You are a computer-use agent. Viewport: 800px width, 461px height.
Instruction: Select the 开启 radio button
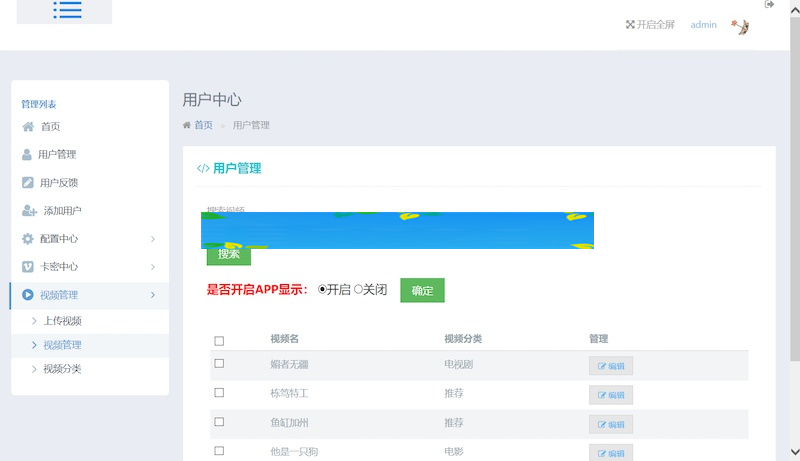coord(322,290)
